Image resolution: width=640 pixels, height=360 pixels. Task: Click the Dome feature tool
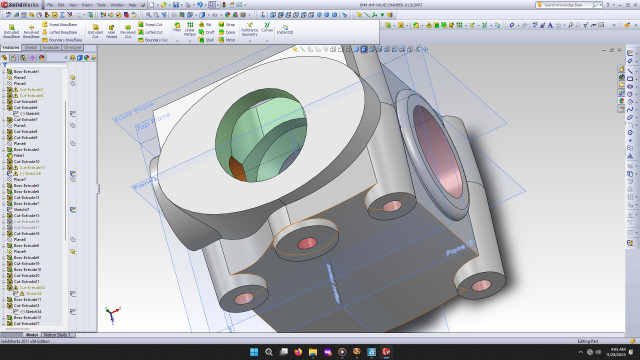[227, 32]
